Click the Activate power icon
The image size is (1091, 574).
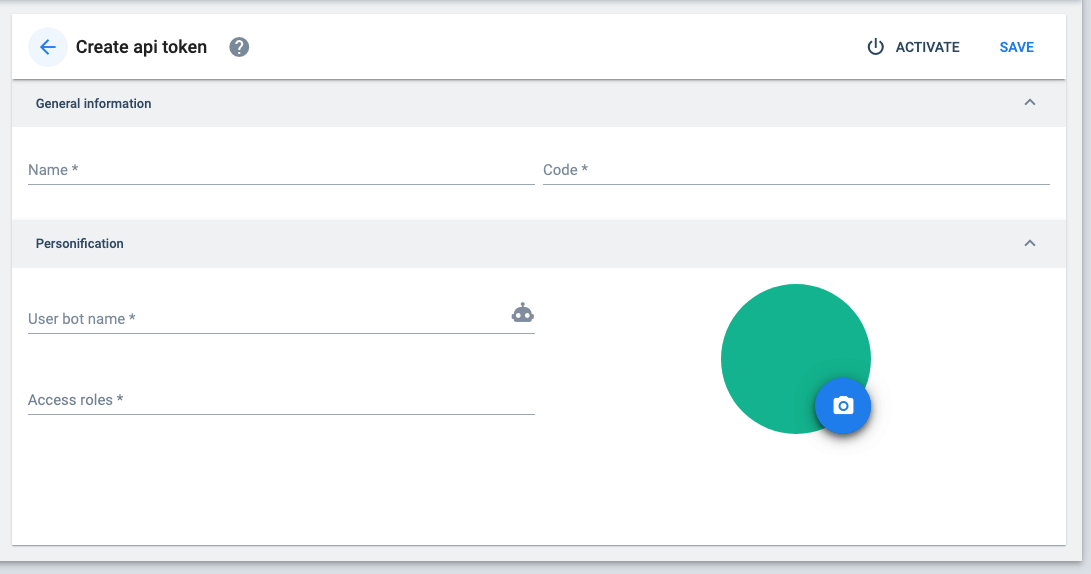pyautogui.click(x=875, y=47)
